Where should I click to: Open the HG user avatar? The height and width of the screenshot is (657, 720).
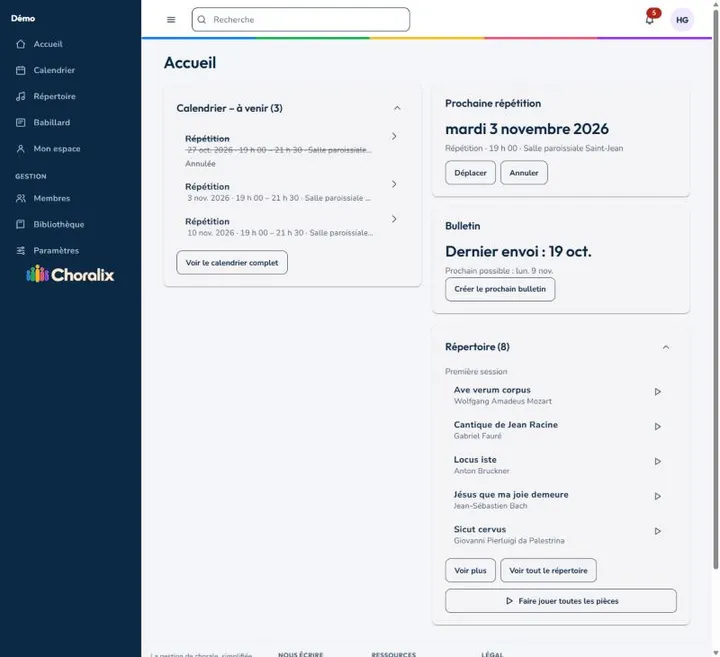[682, 20]
